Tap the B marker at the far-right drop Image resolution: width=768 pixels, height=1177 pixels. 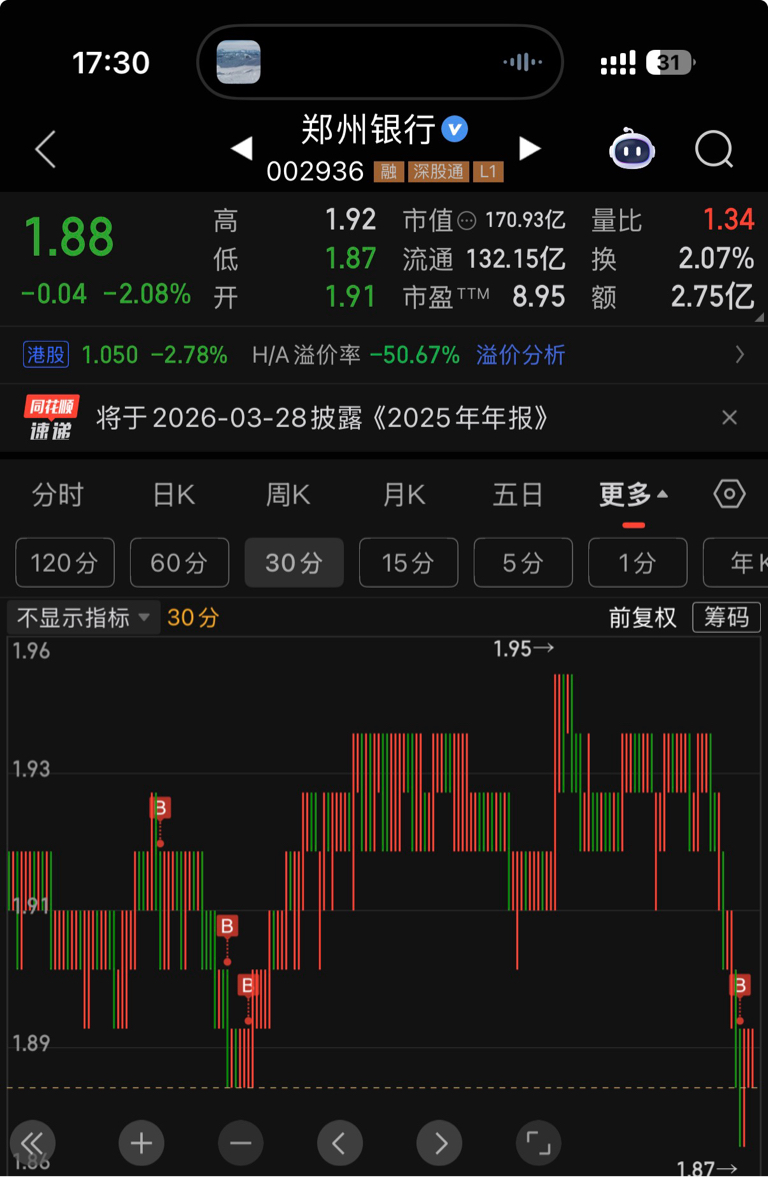740,985
